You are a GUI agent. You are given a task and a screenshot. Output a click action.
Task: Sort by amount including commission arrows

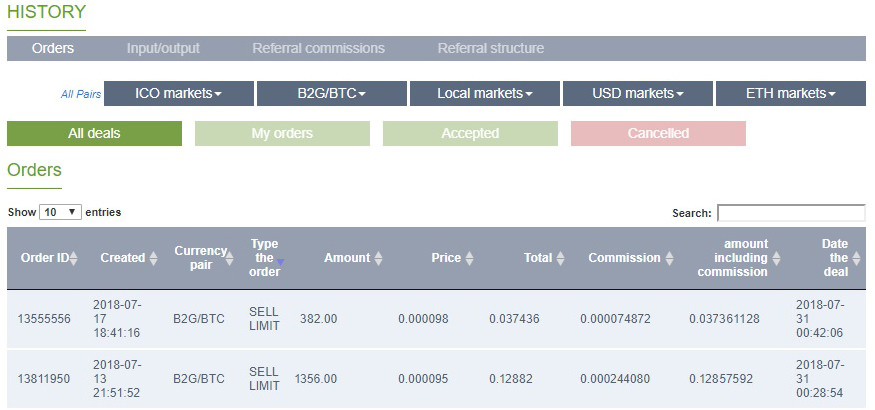[776, 258]
